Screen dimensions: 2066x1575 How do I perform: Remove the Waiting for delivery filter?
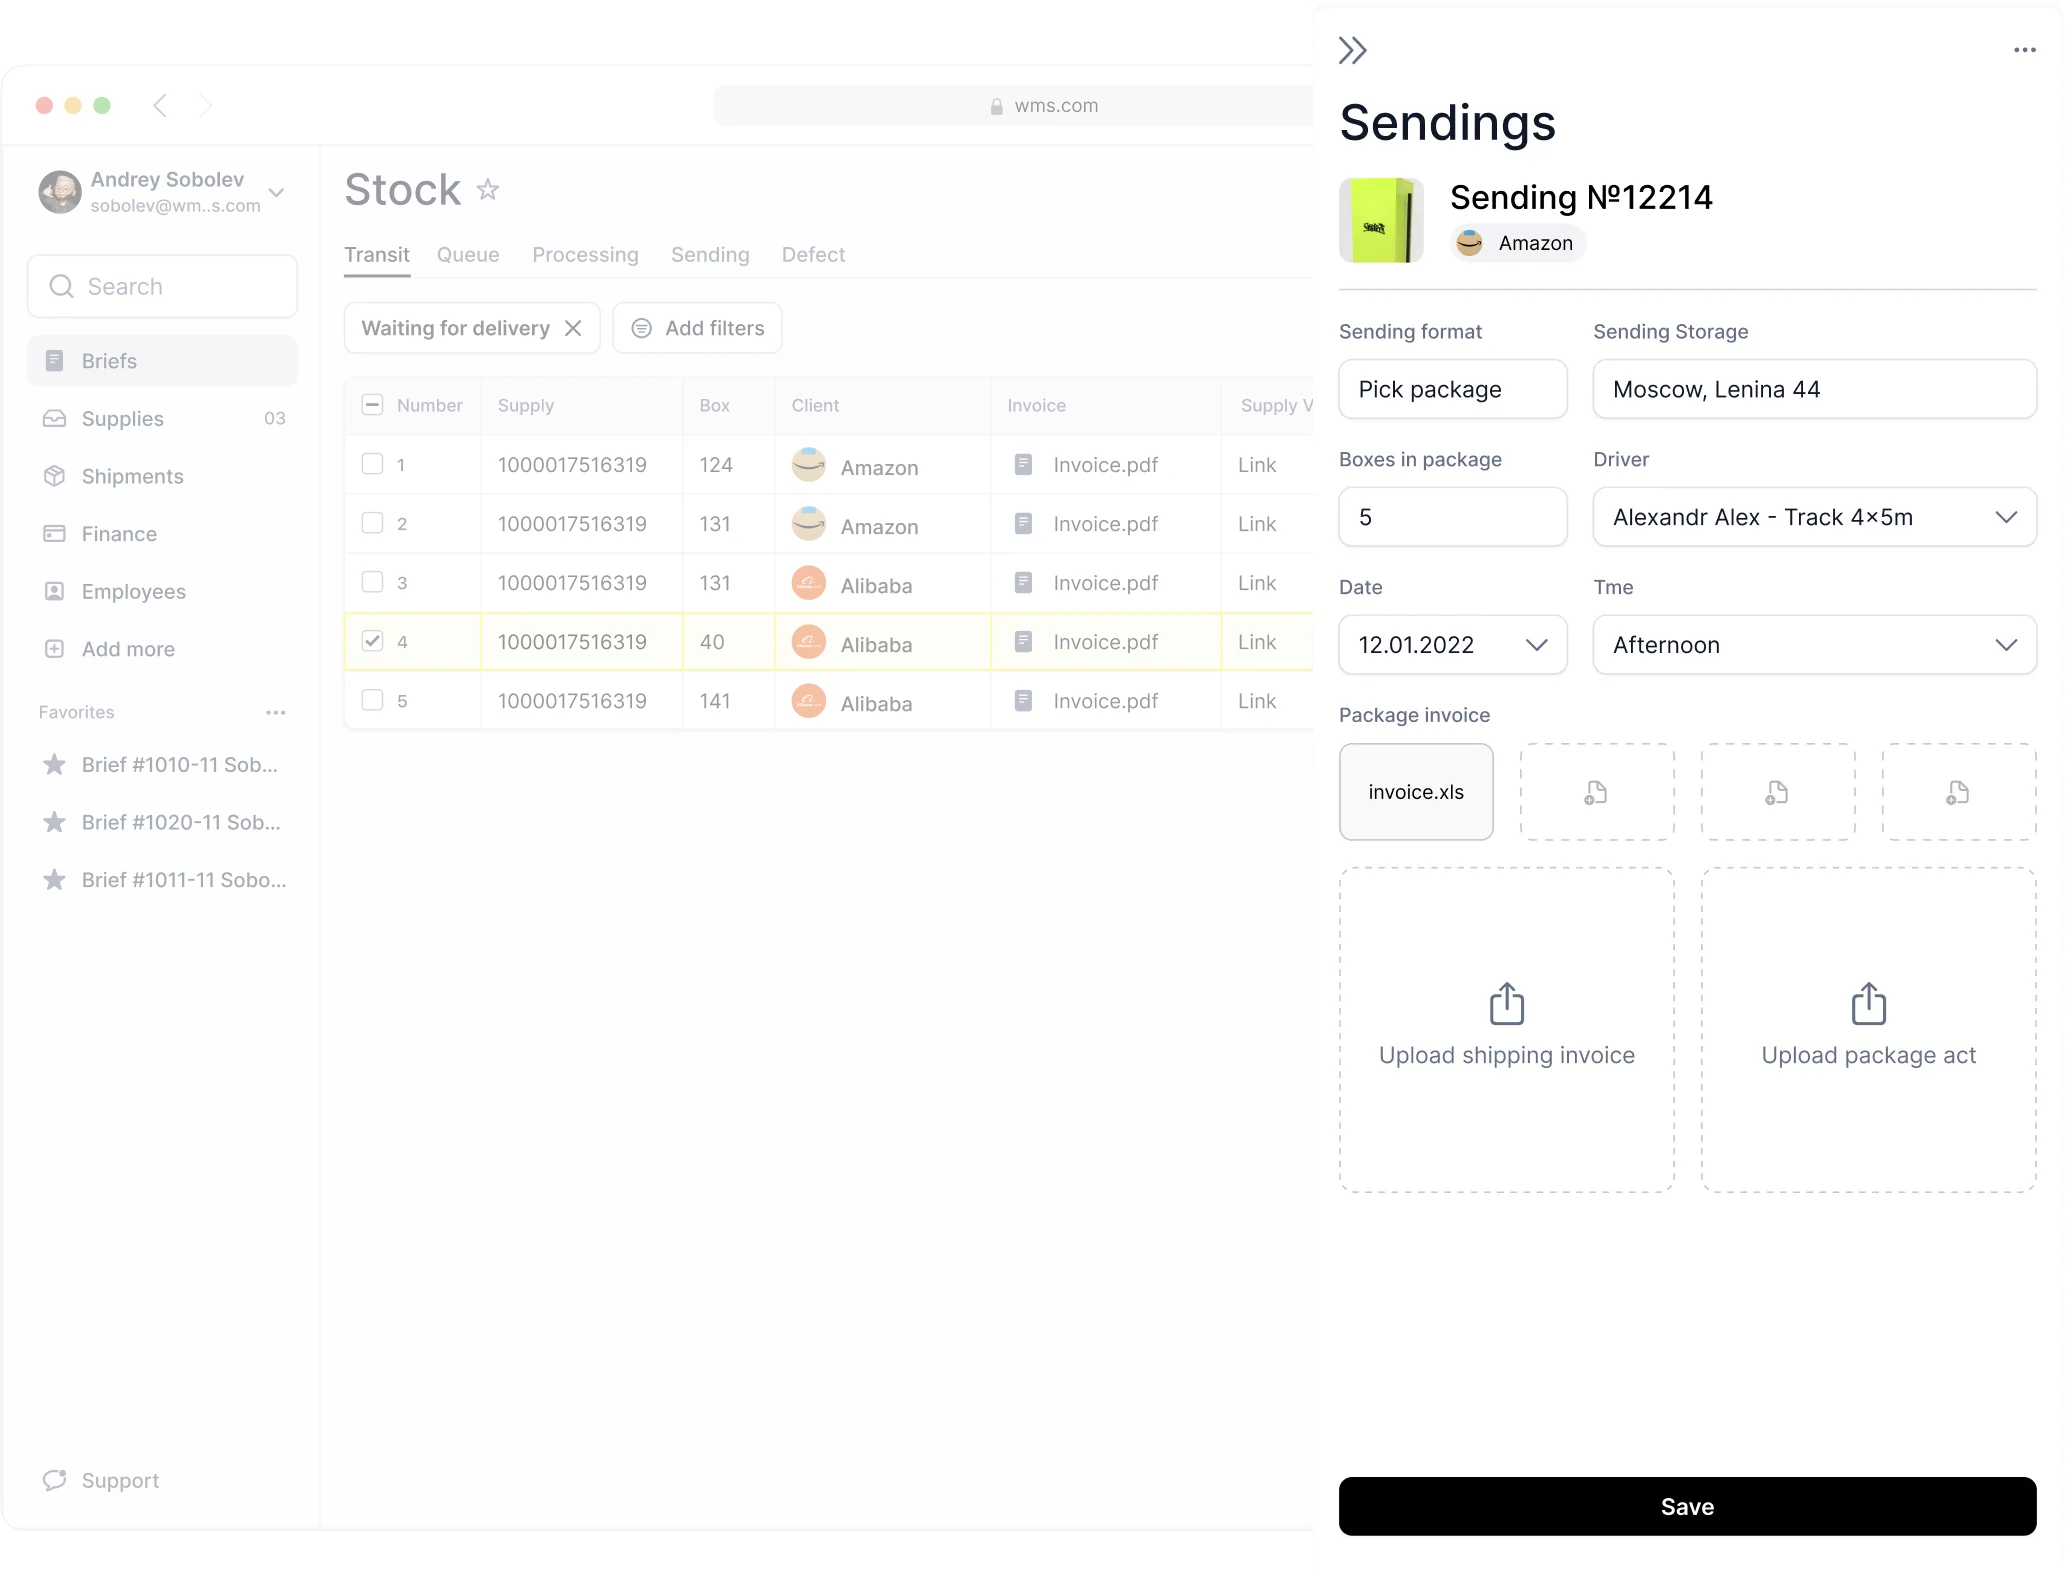[x=573, y=328]
